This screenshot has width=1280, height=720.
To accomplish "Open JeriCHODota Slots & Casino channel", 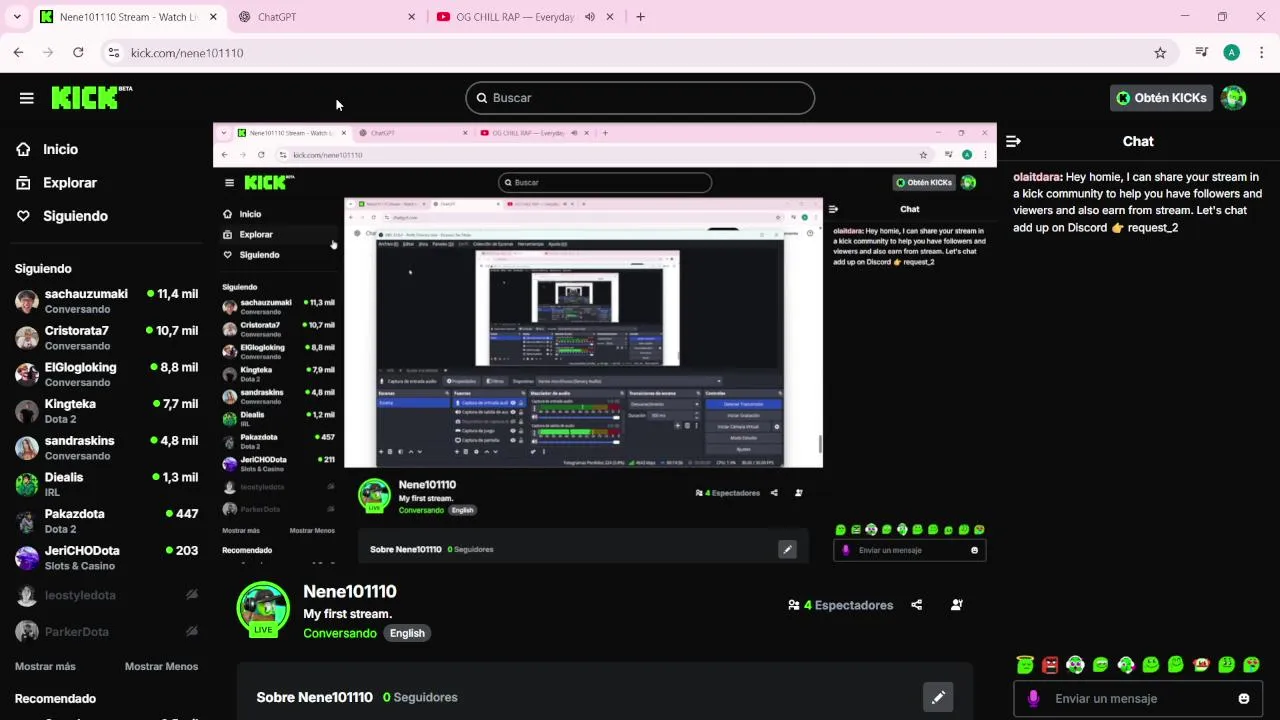I will (x=106, y=558).
